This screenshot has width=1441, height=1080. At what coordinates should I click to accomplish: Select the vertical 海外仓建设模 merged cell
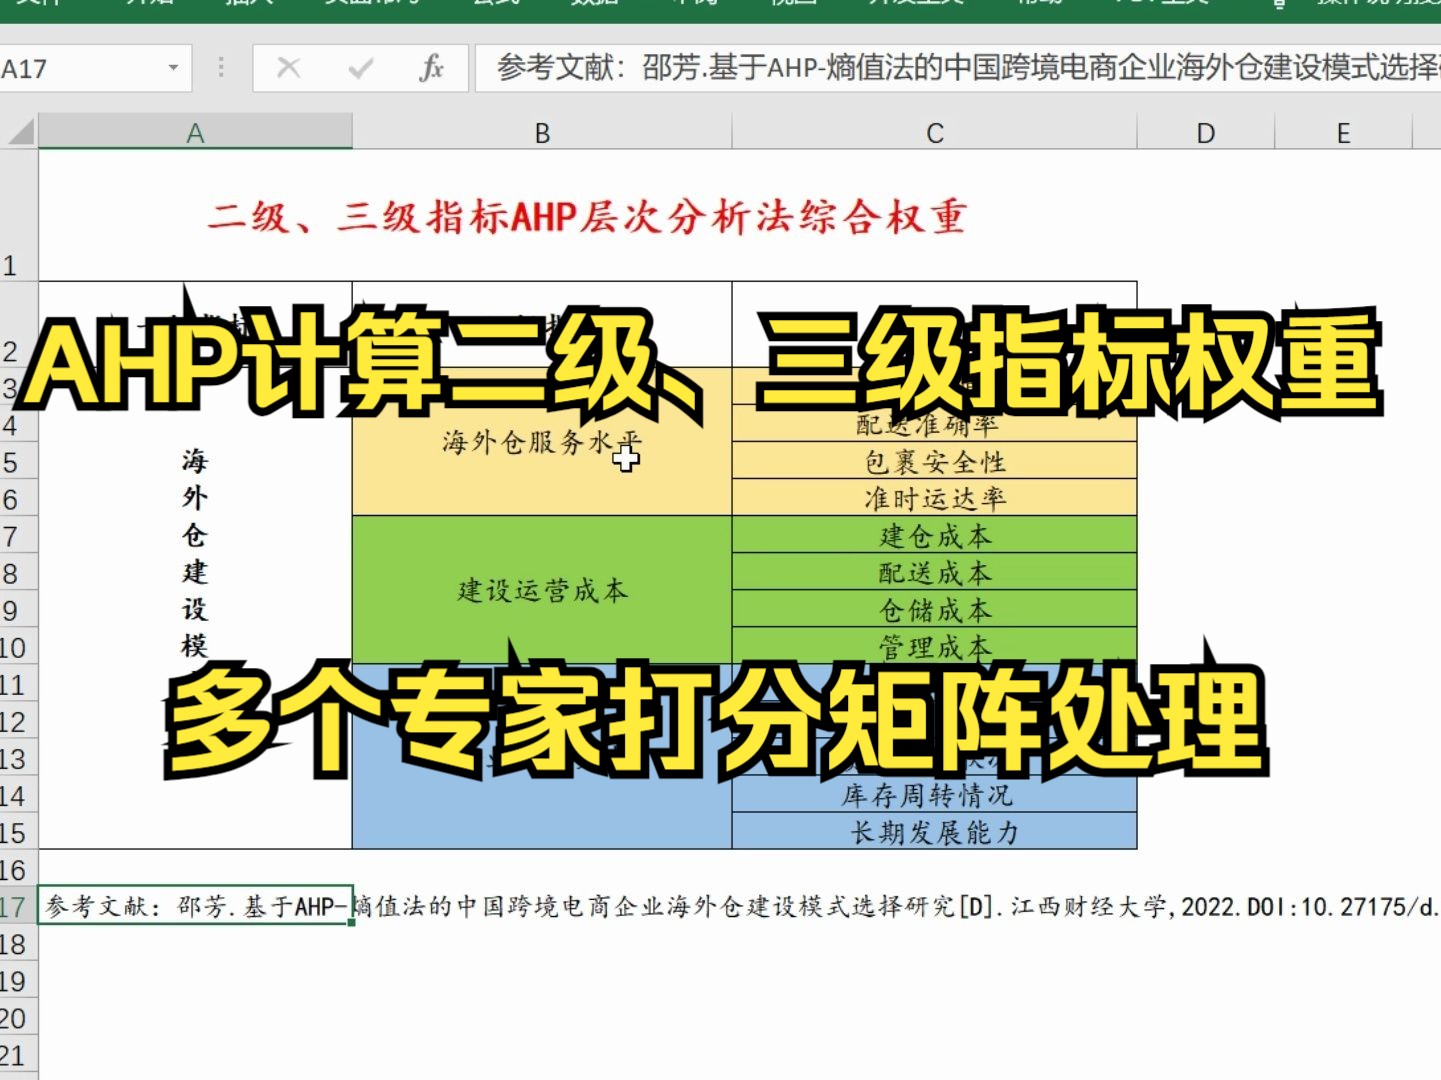tap(195, 608)
